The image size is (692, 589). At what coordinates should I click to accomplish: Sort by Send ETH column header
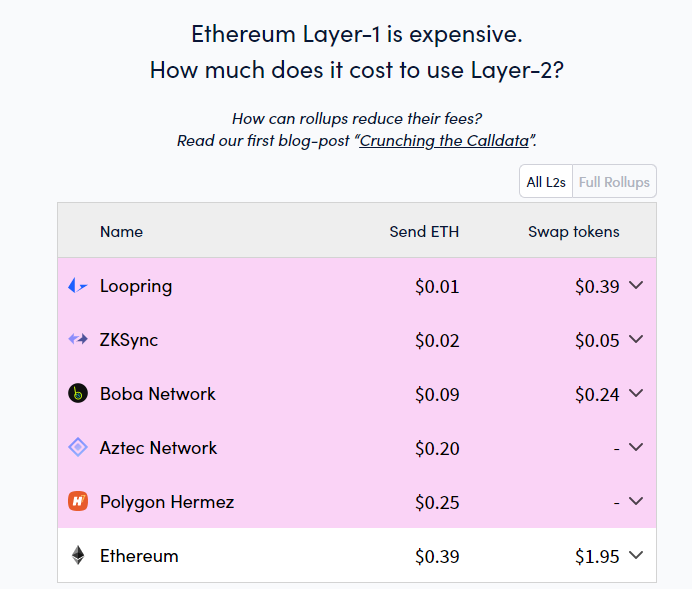coord(424,232)
